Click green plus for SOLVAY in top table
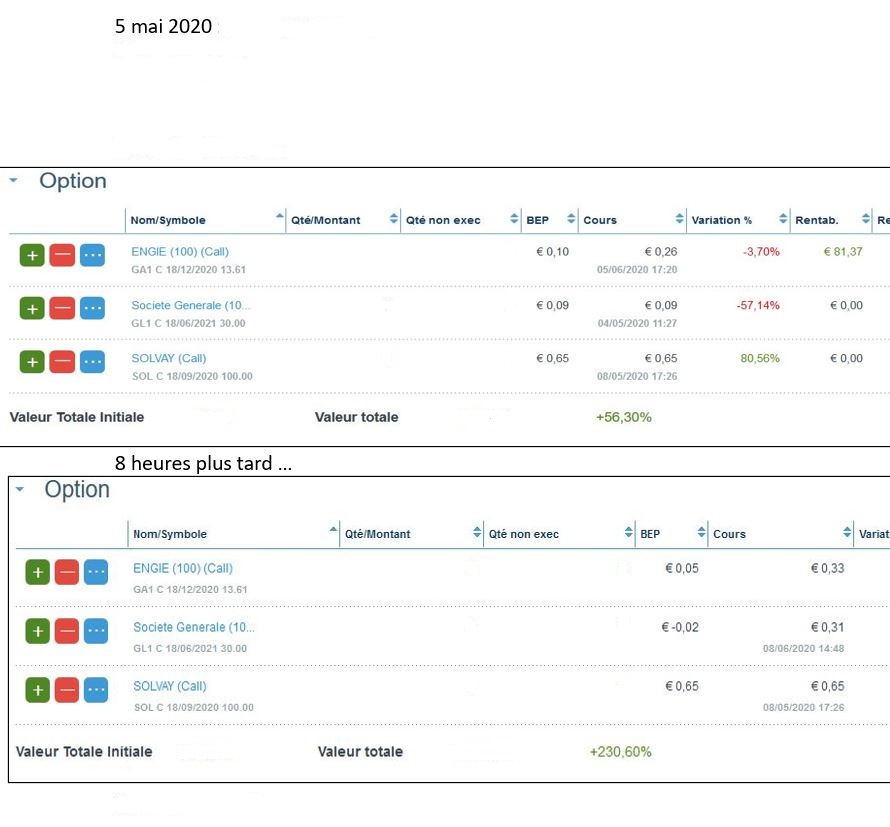The image size is (890, 827). tap(32, 361)
